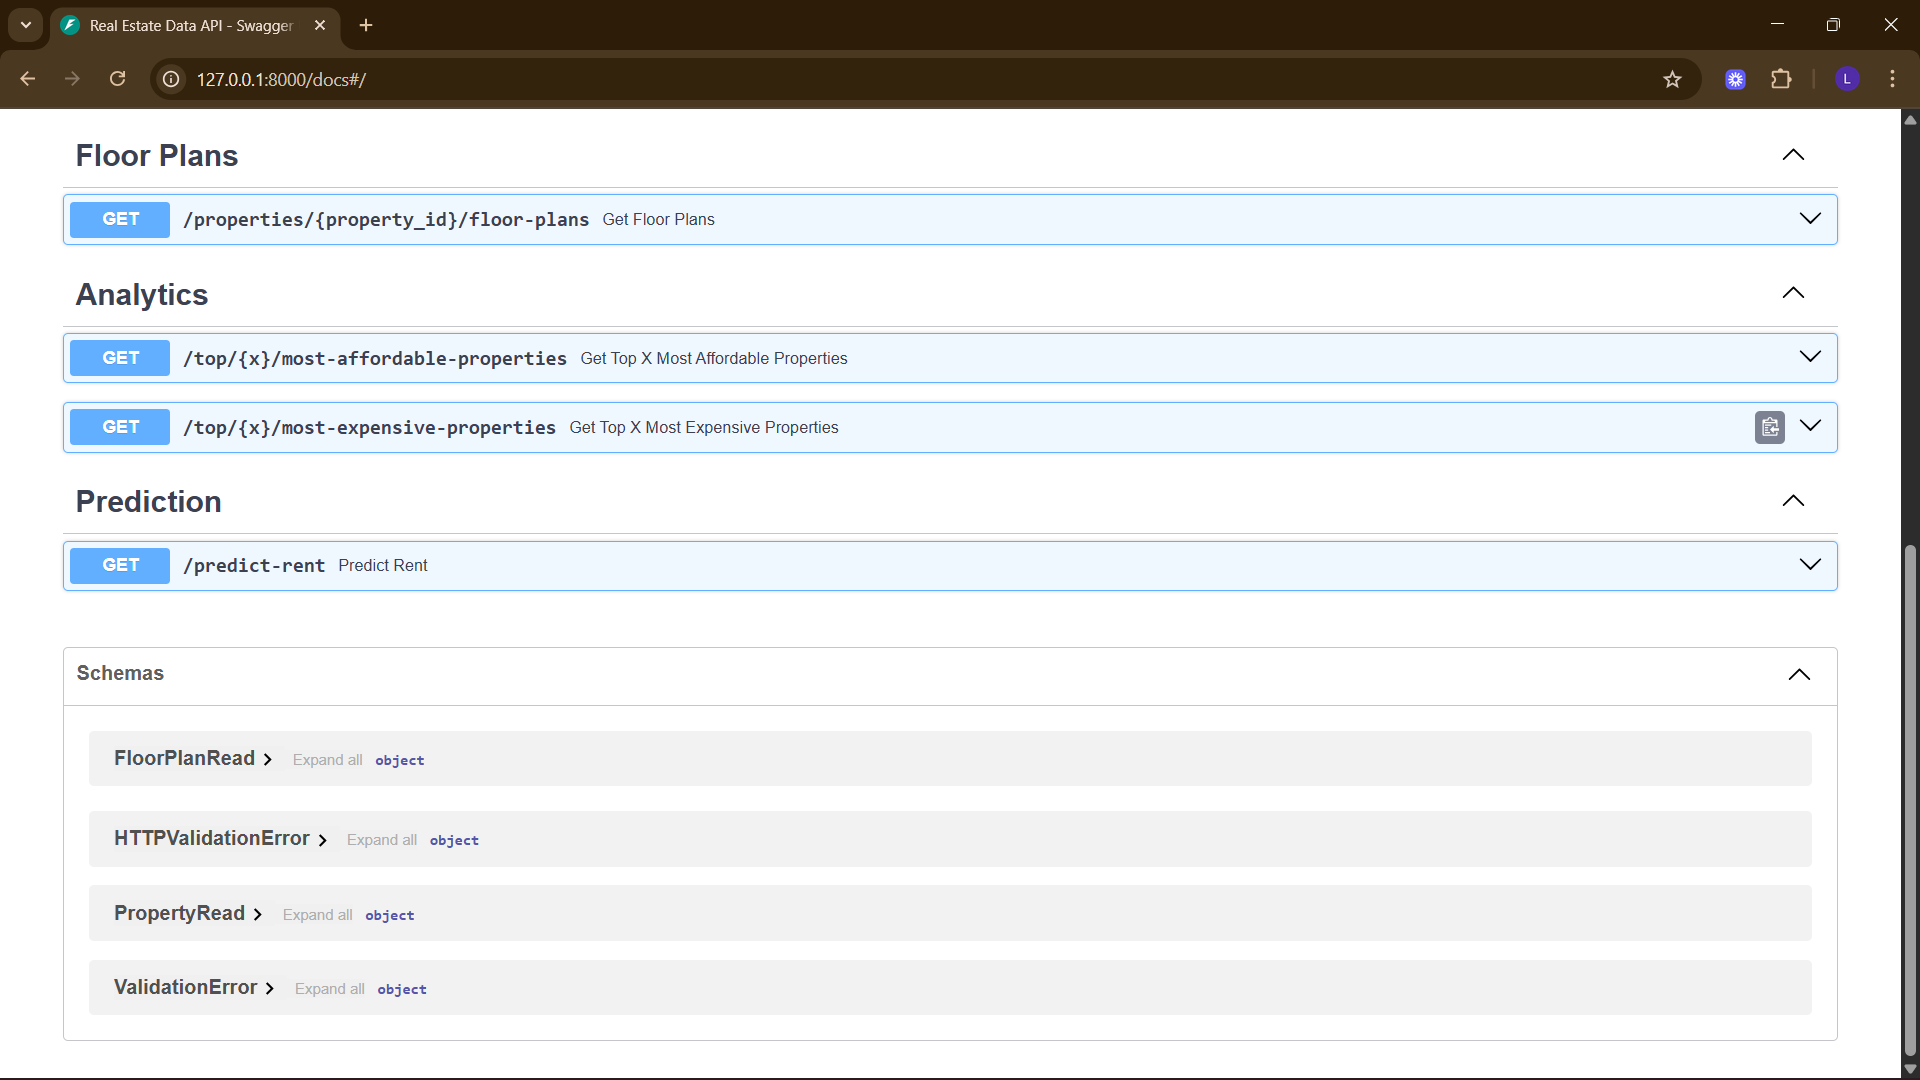Expand the most-affordable-properties endpoint chevron
This screenshot has height=1080, width=1920.
(x=1810, y=357)
